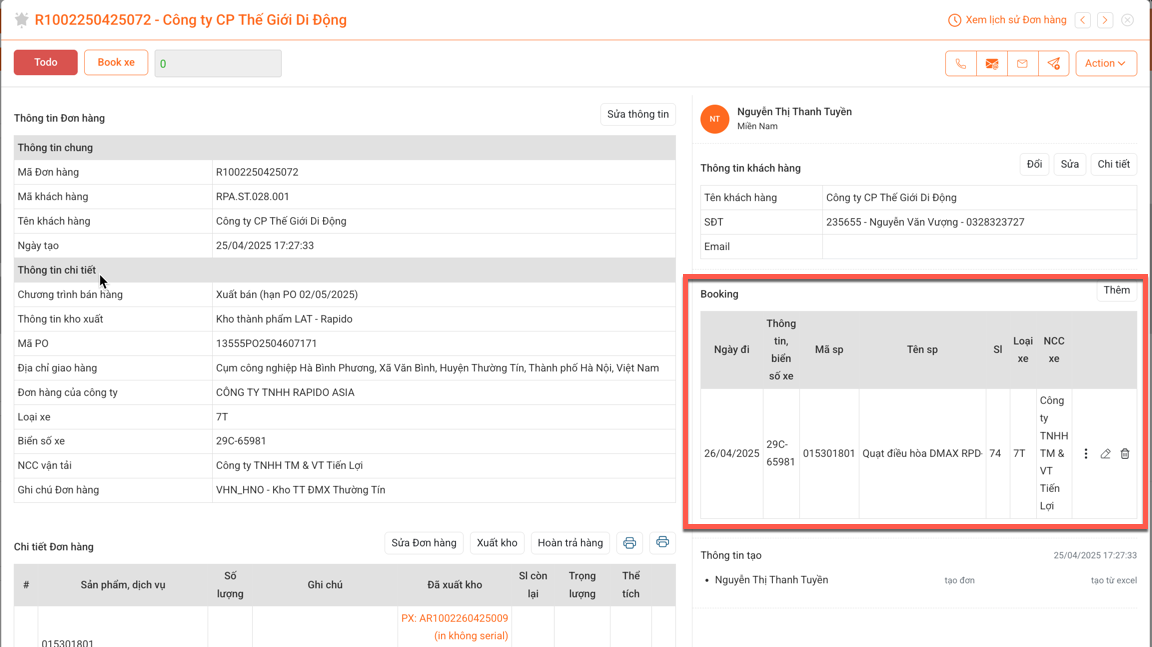
Task: Delete the booking with trash icon
Action: point(1125,454)
